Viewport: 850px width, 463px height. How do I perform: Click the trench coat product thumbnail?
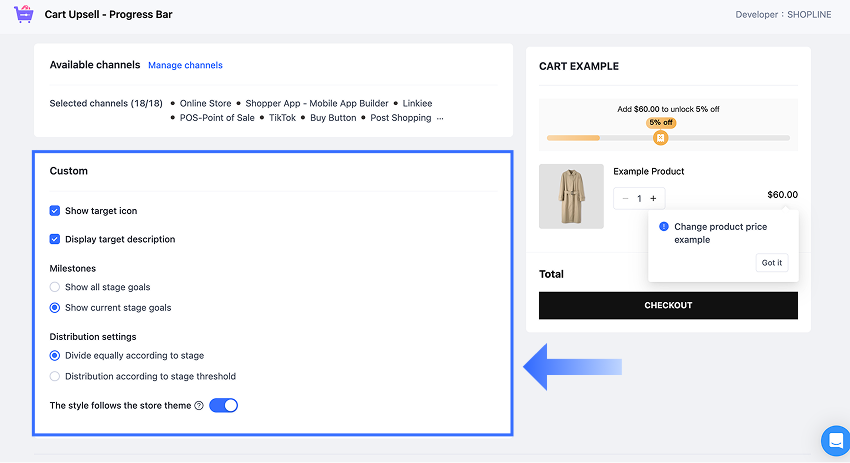pos(571,196)
